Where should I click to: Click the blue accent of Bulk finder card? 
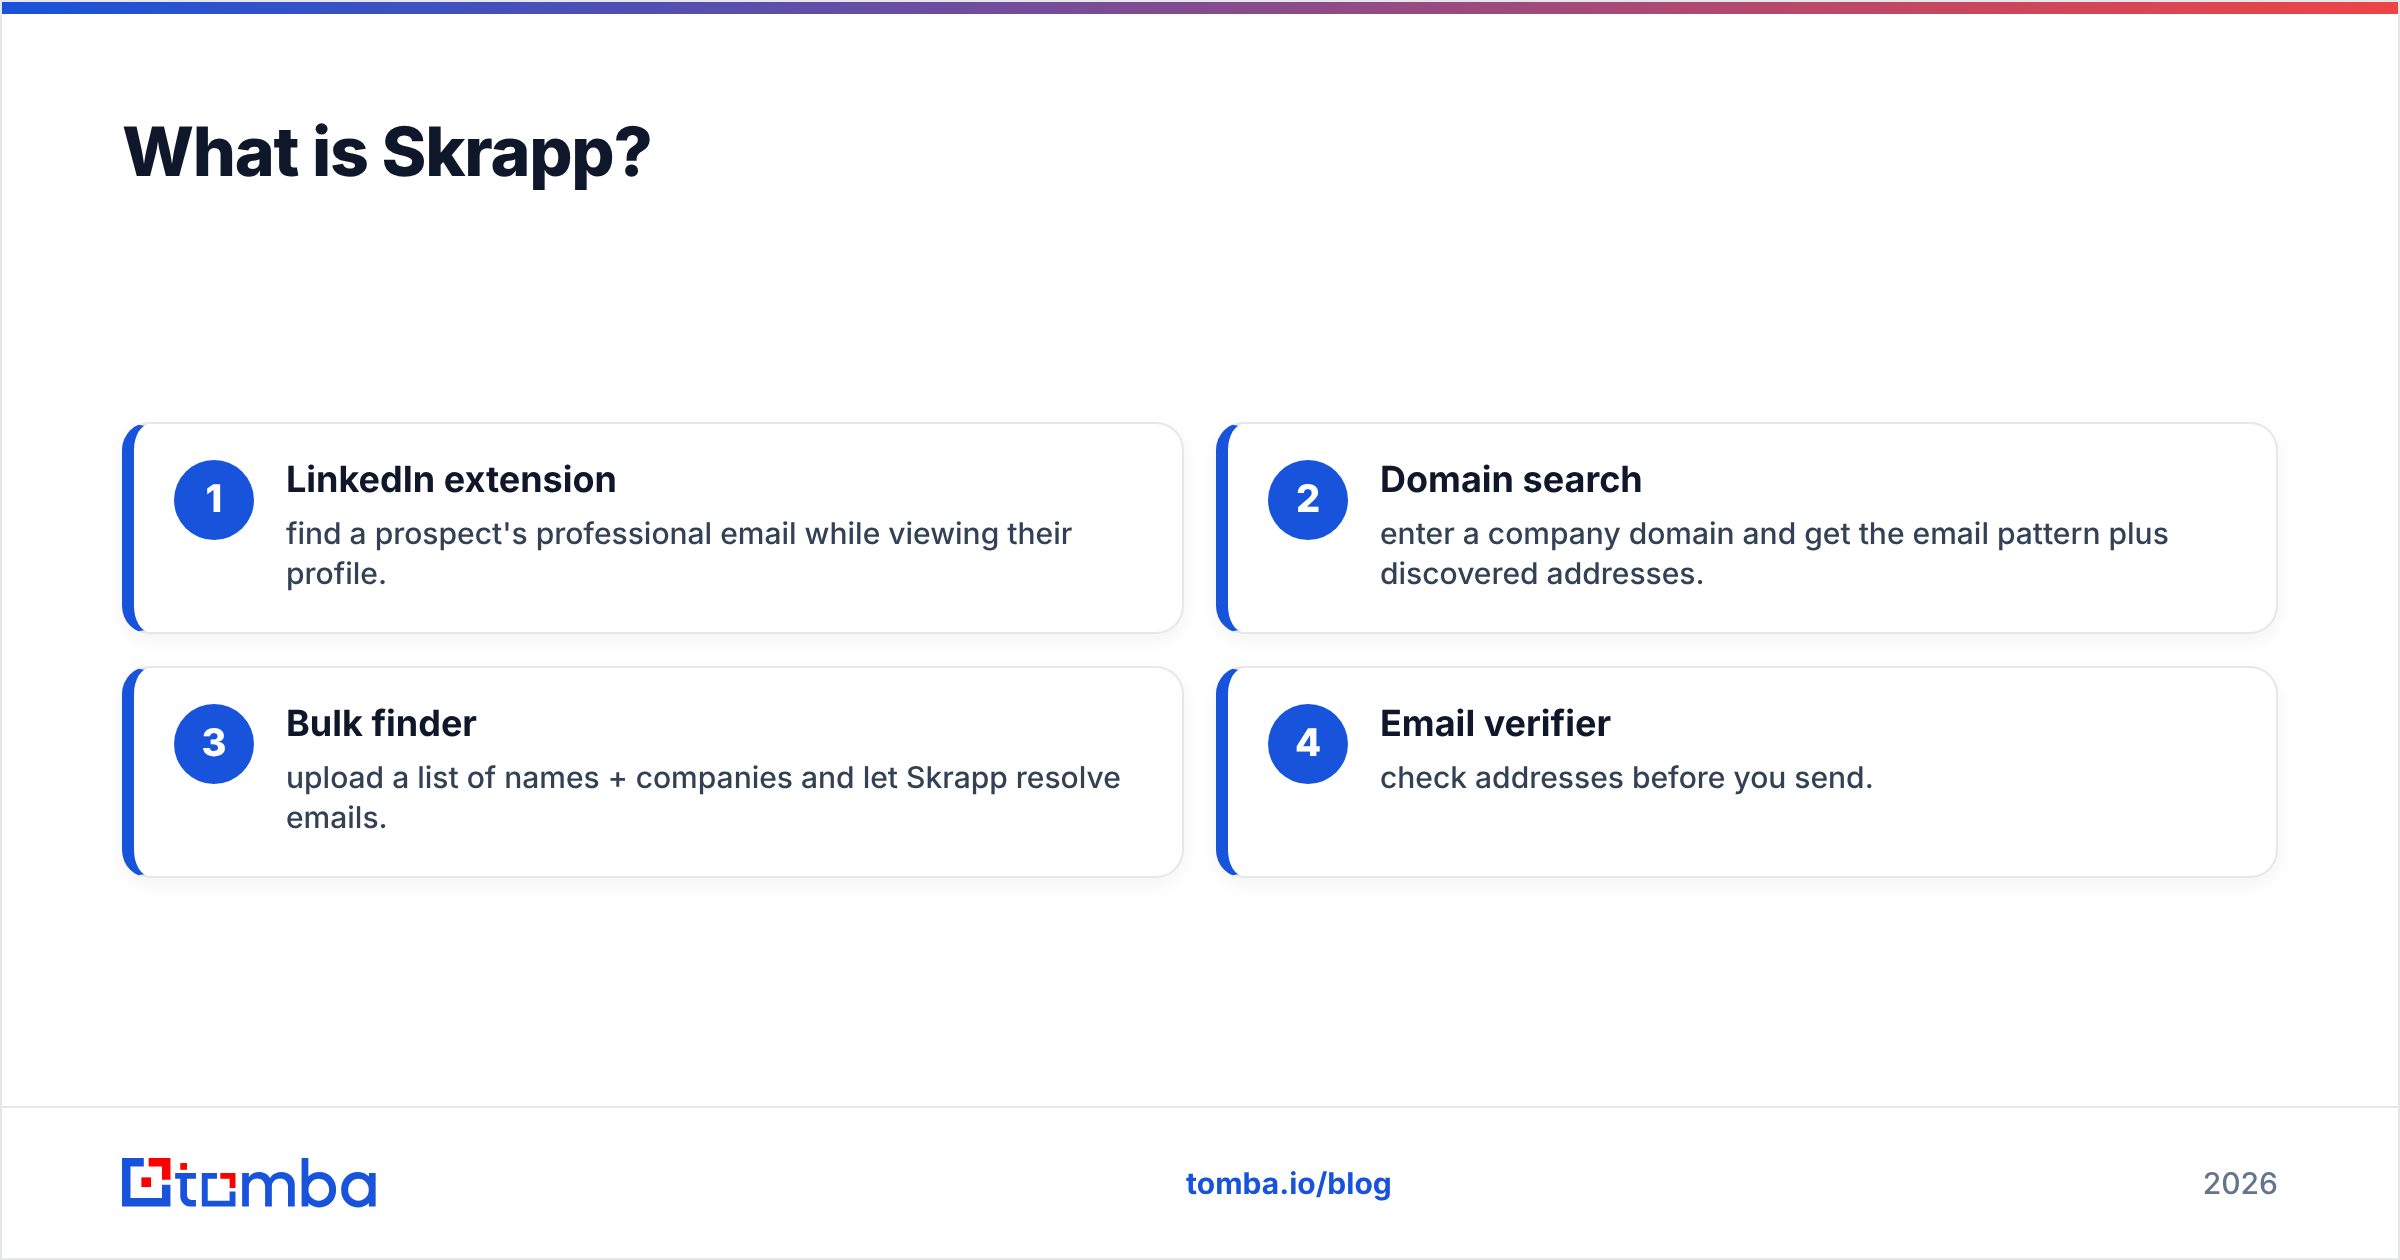pos(128,772)
